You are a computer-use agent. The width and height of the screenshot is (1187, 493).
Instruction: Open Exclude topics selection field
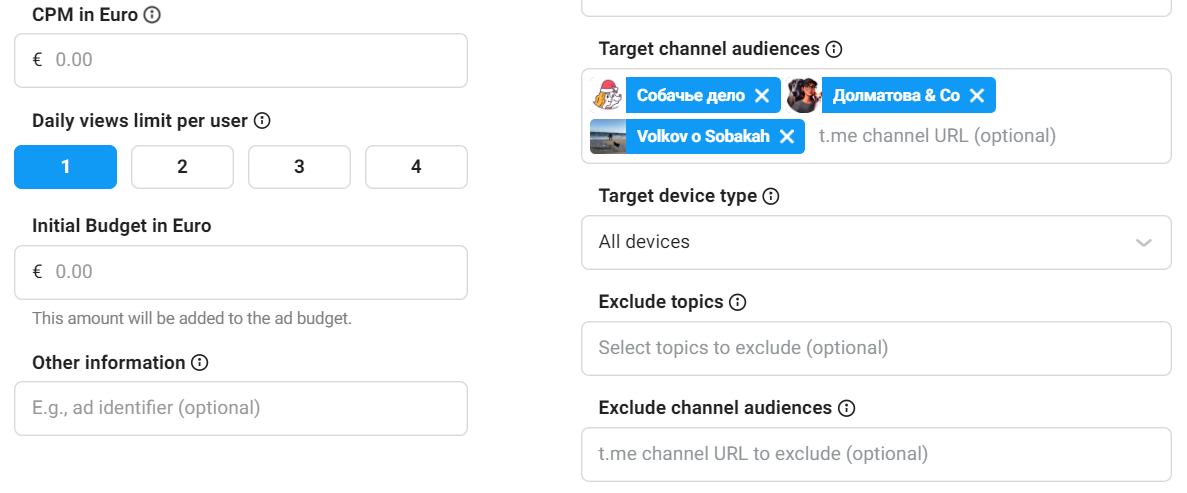tap(875, 348)
